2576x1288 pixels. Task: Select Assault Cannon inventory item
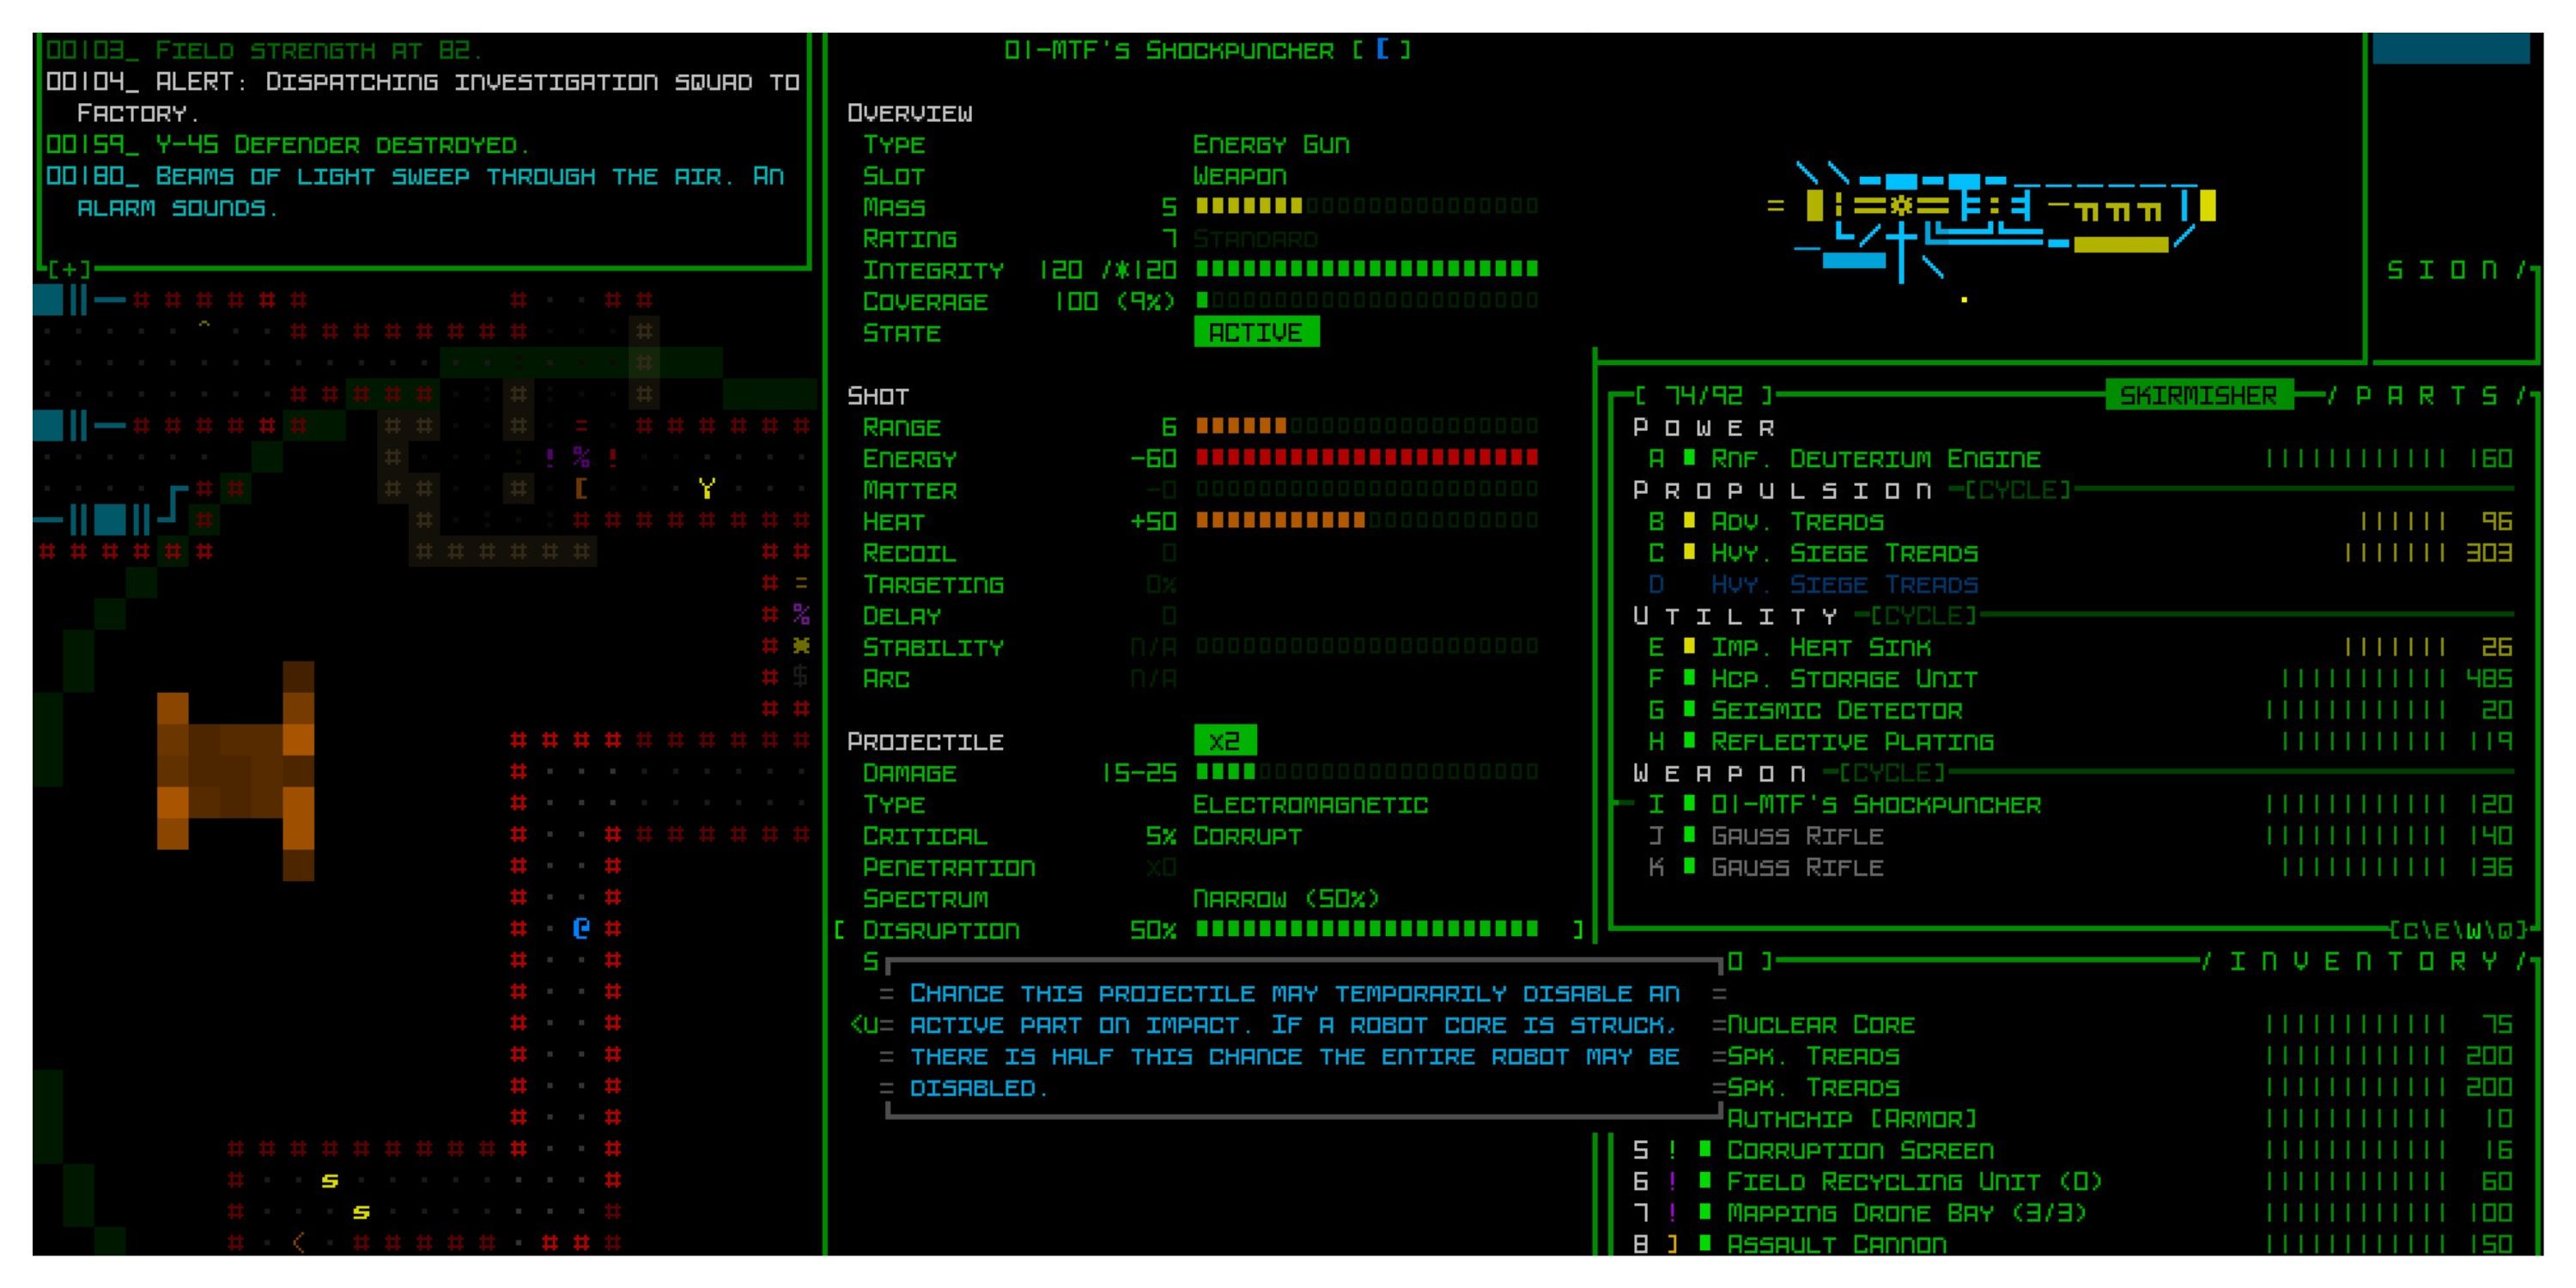[1837, 1245]
